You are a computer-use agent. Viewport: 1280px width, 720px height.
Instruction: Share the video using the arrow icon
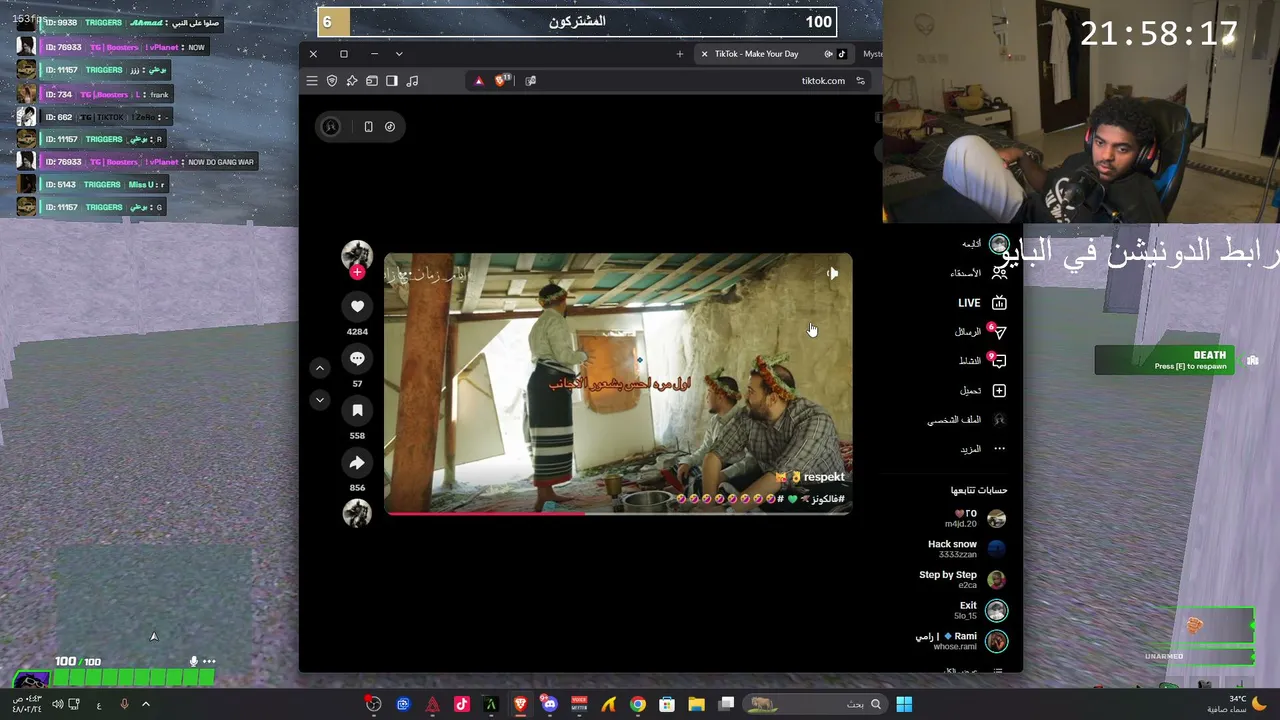point(357,462)
